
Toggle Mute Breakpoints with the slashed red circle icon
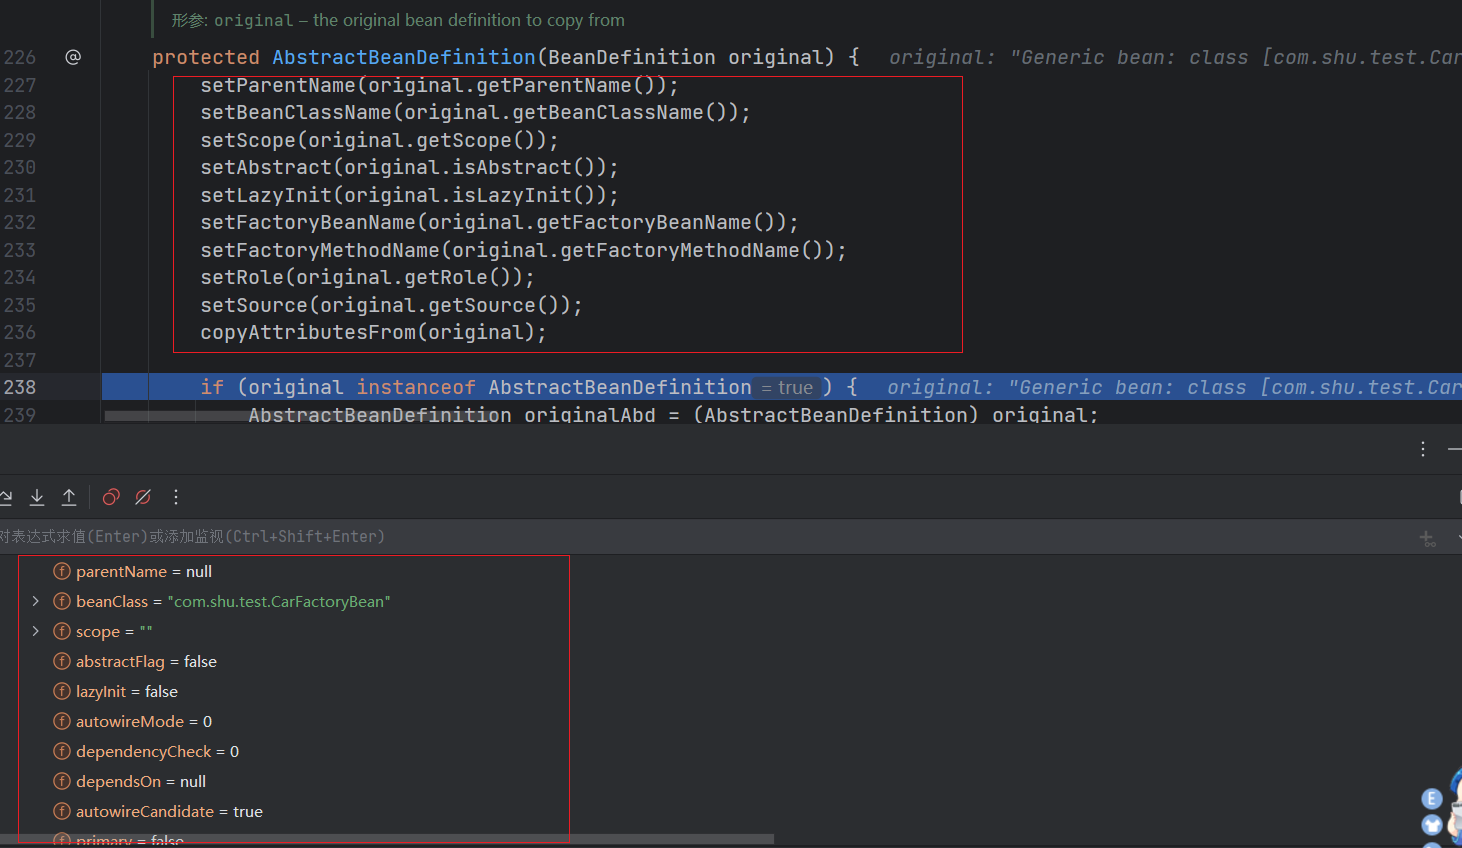(x=143, y=497)
